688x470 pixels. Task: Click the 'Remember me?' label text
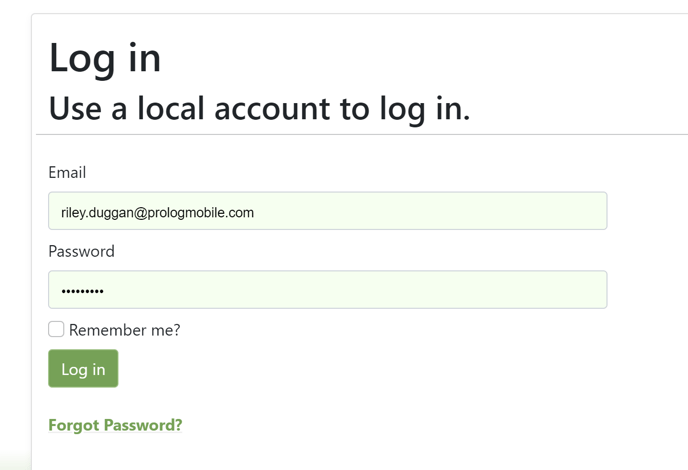(x=124, y=330)
